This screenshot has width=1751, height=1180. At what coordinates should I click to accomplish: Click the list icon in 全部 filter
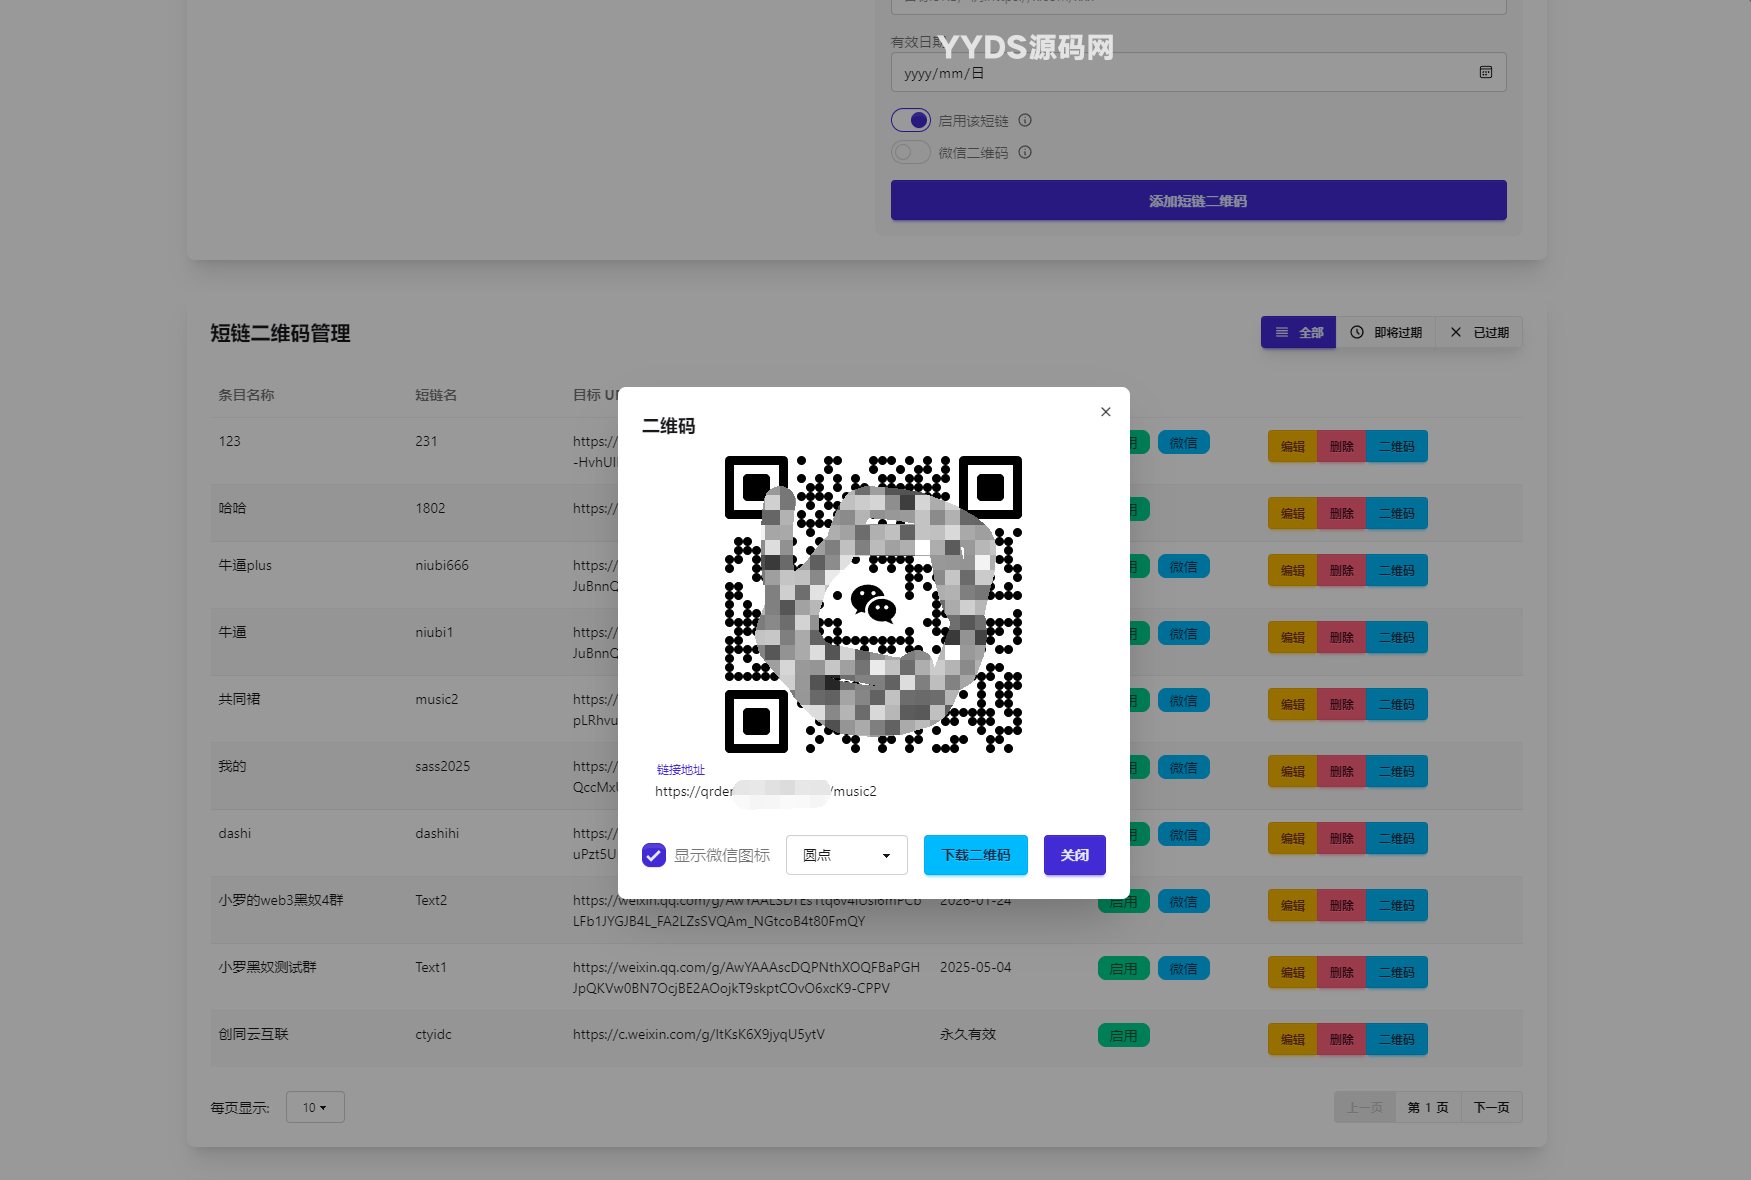1281,332
